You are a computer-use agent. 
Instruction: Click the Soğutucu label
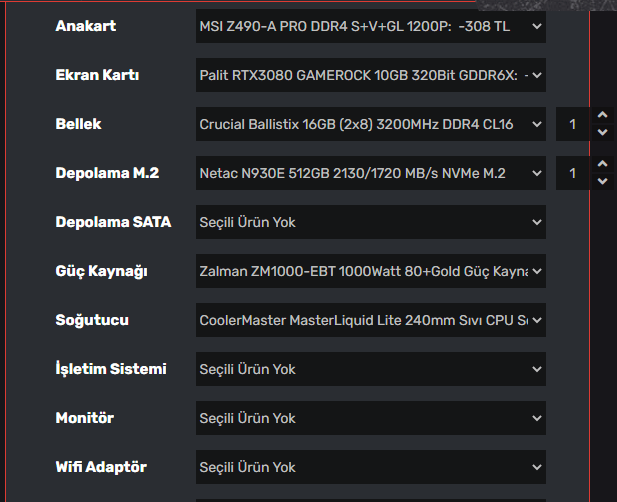pyautogui.click(x=92, y=320)
